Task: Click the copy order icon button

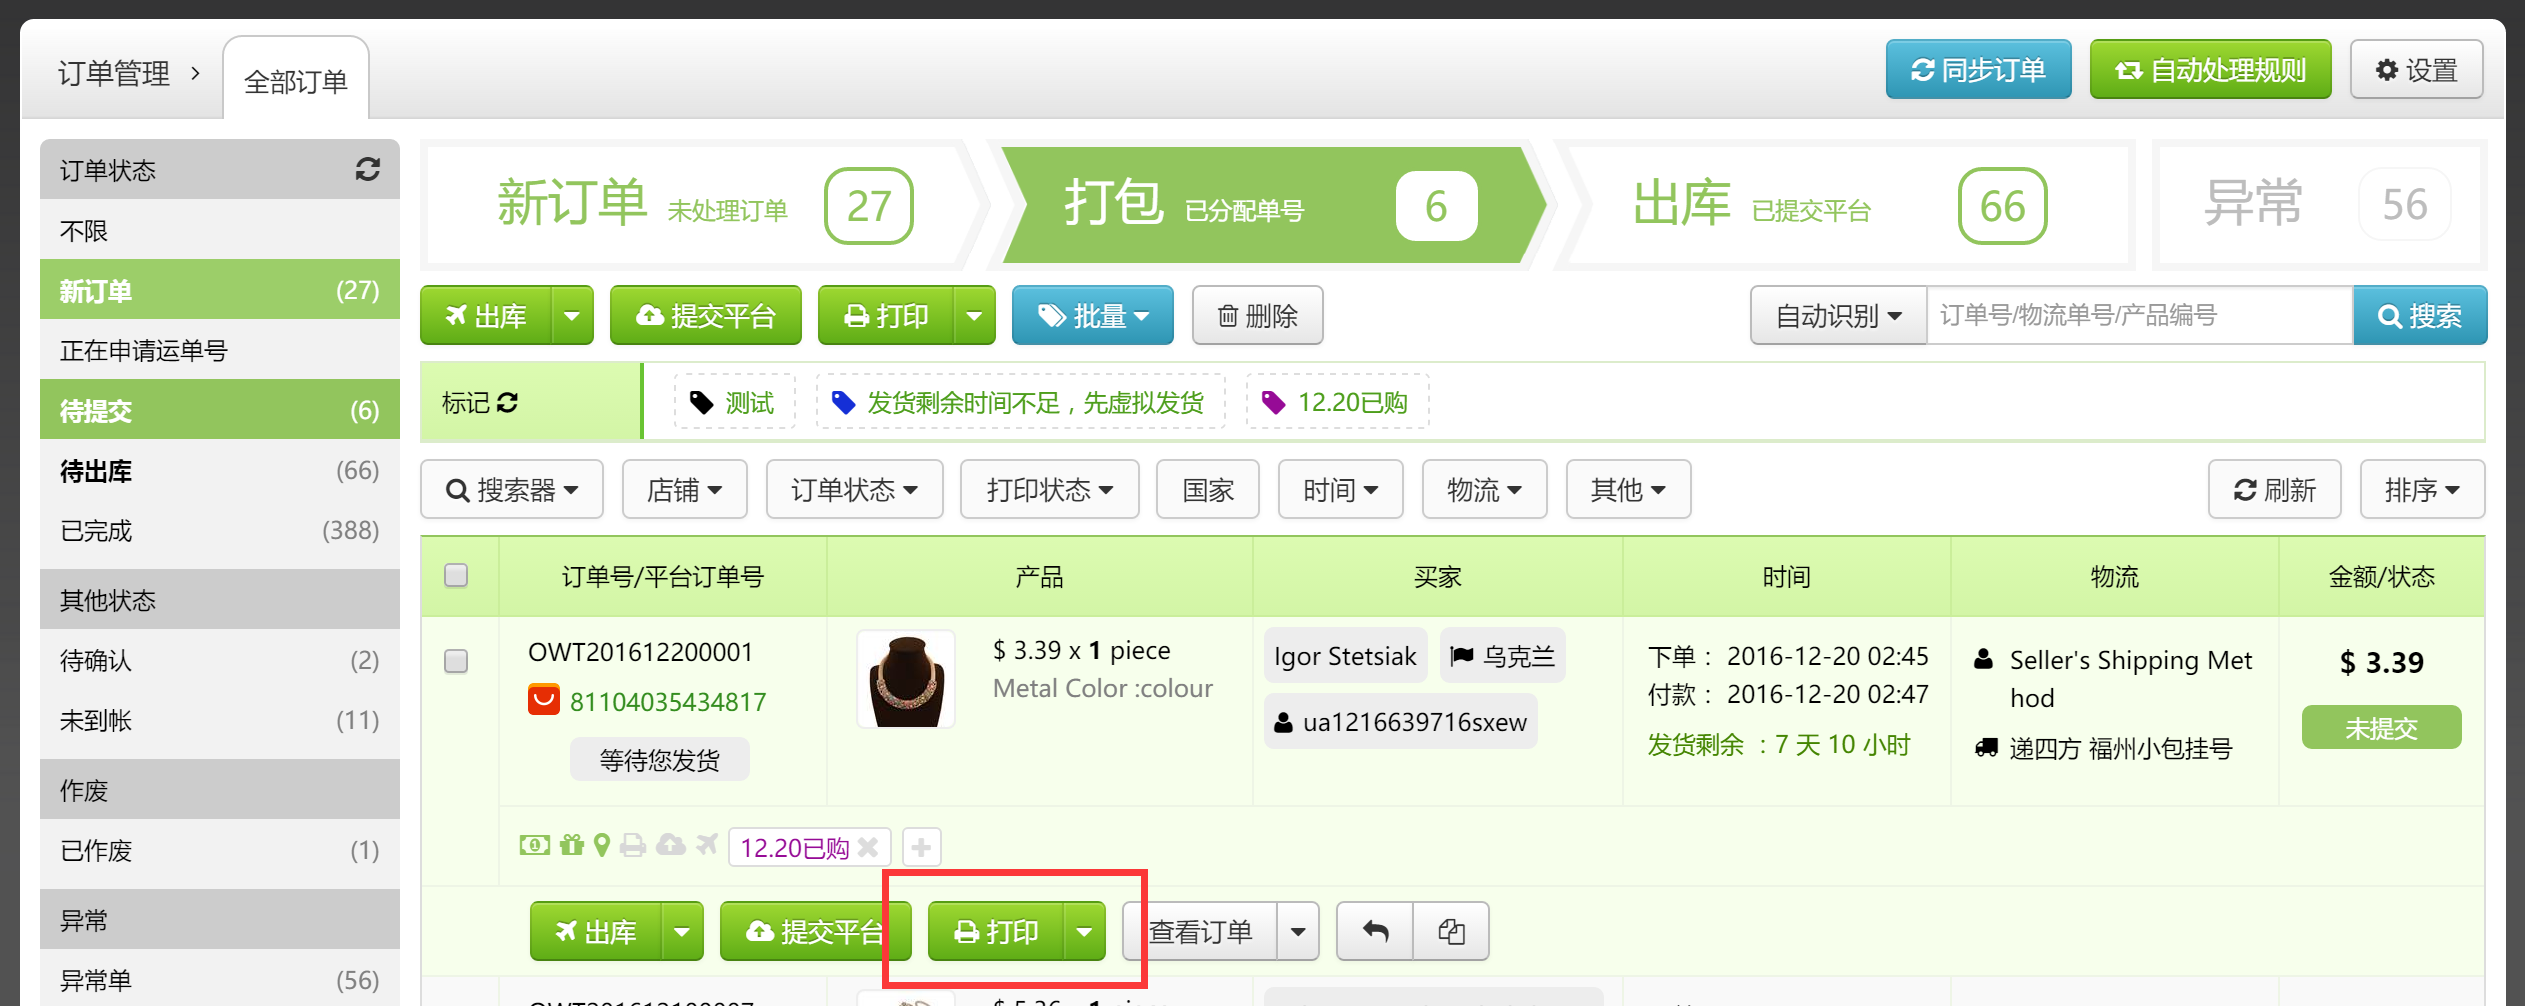Action: [x=1451, y=932]
